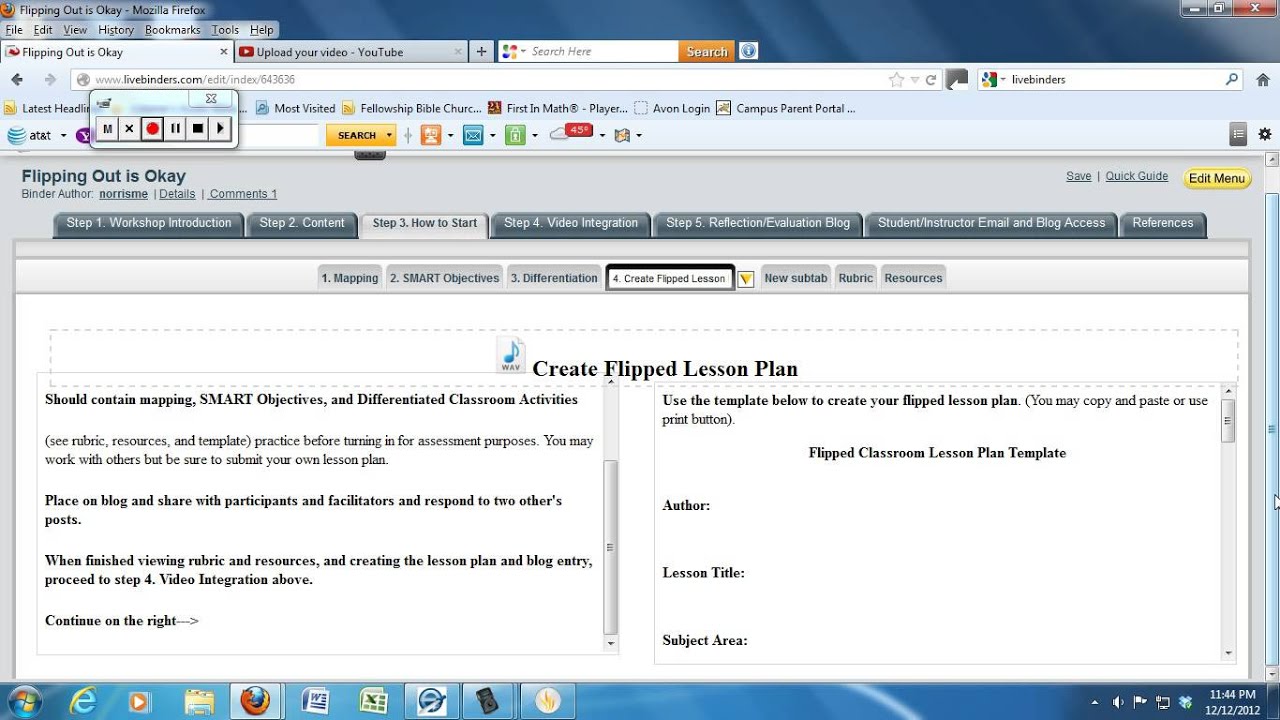This screenshot has height=720, width=1280.
Task: Click the Firefox forward arrow
Action: pos(50,79)
